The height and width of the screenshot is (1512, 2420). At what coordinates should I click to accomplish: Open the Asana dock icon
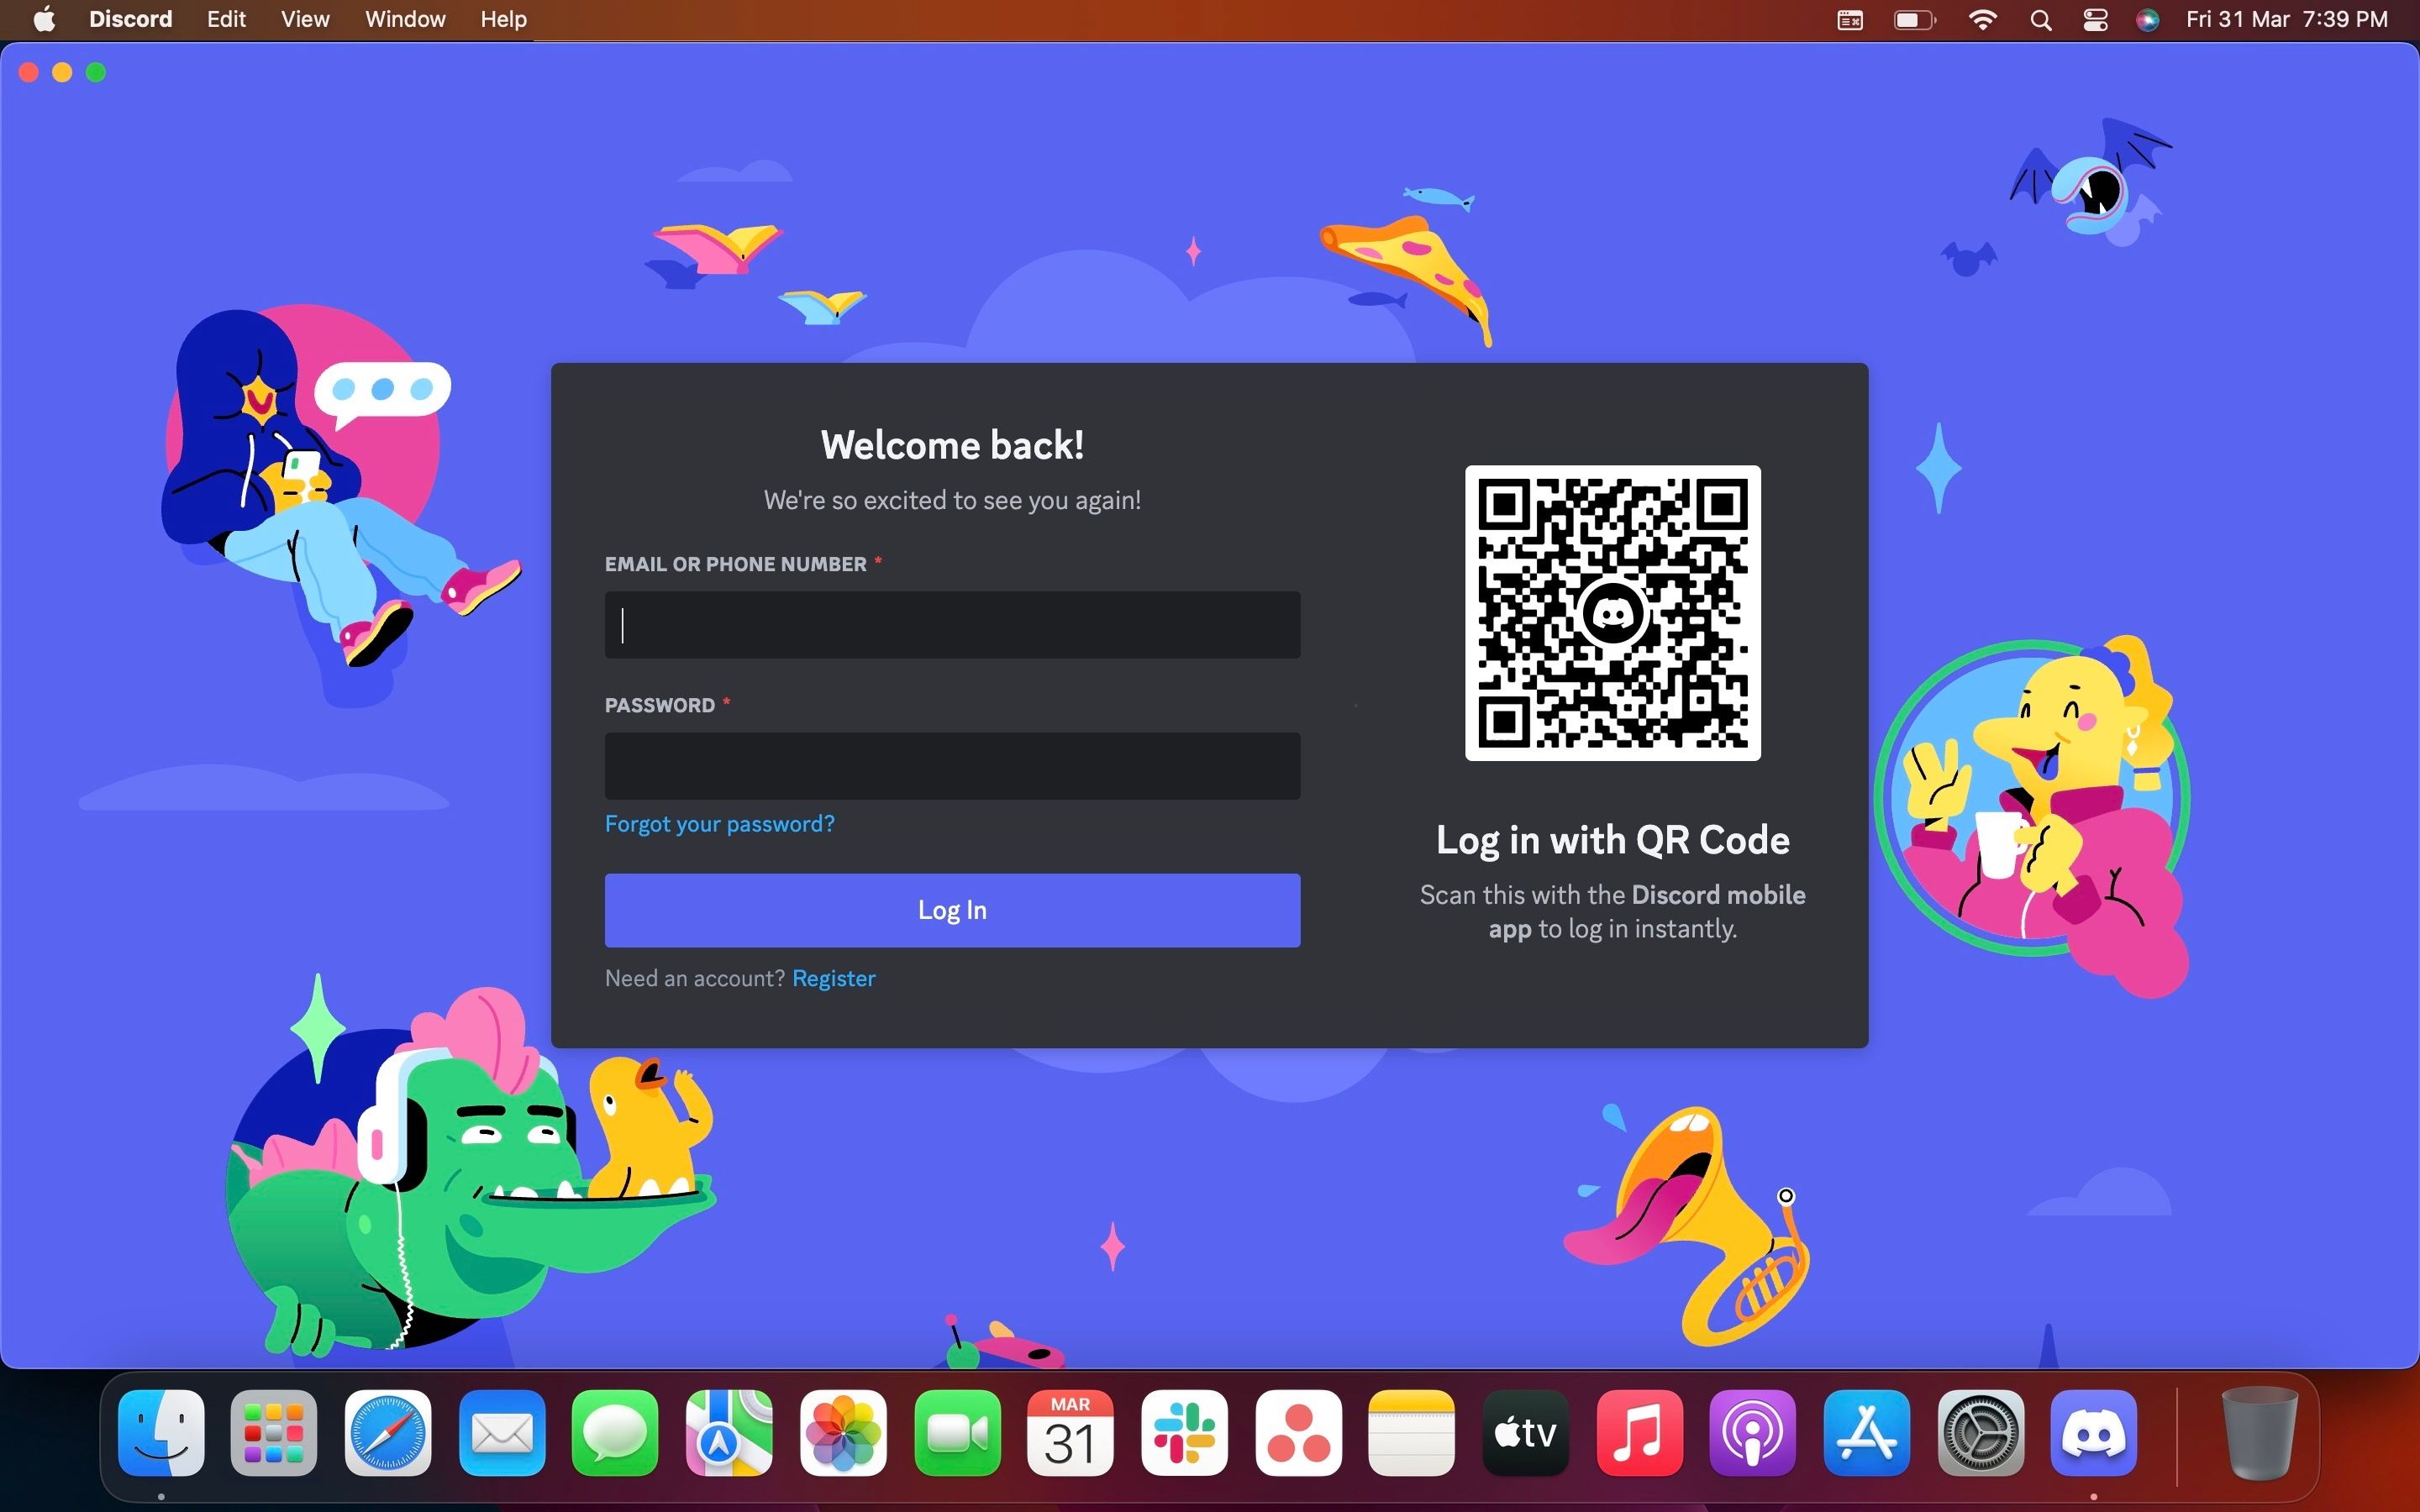click(1298, 1432)
